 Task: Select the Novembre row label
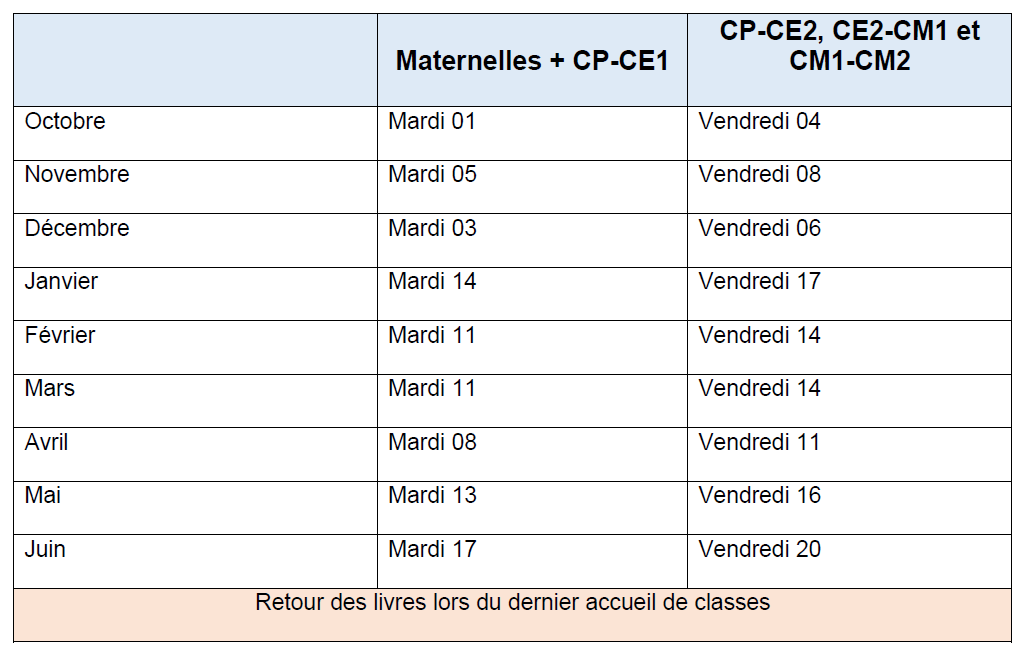coord(77,175)
